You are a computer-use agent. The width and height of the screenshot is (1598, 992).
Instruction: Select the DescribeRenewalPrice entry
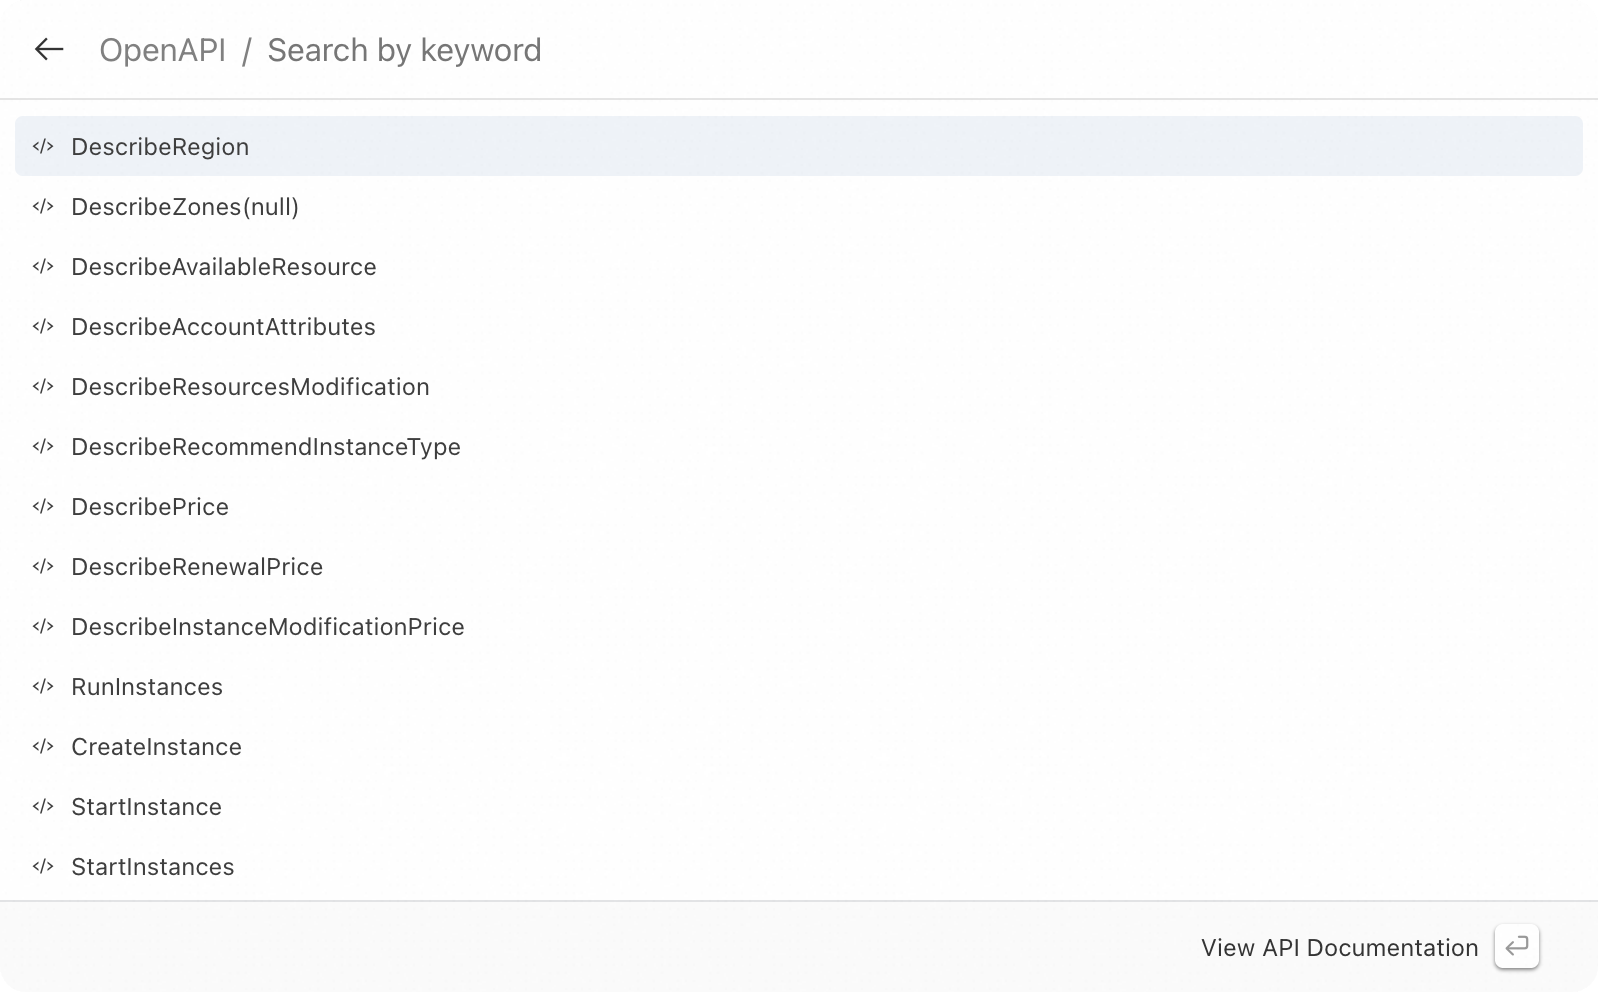pos(197,567)
